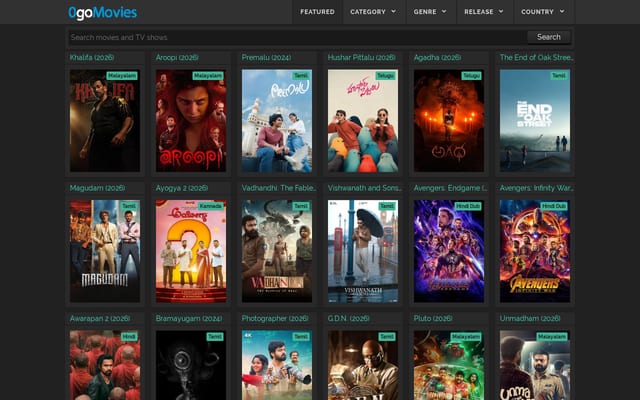The height and width of the screenshot is (400, 640).
Task: Select the Agadha movie poster
Action: 449,120
